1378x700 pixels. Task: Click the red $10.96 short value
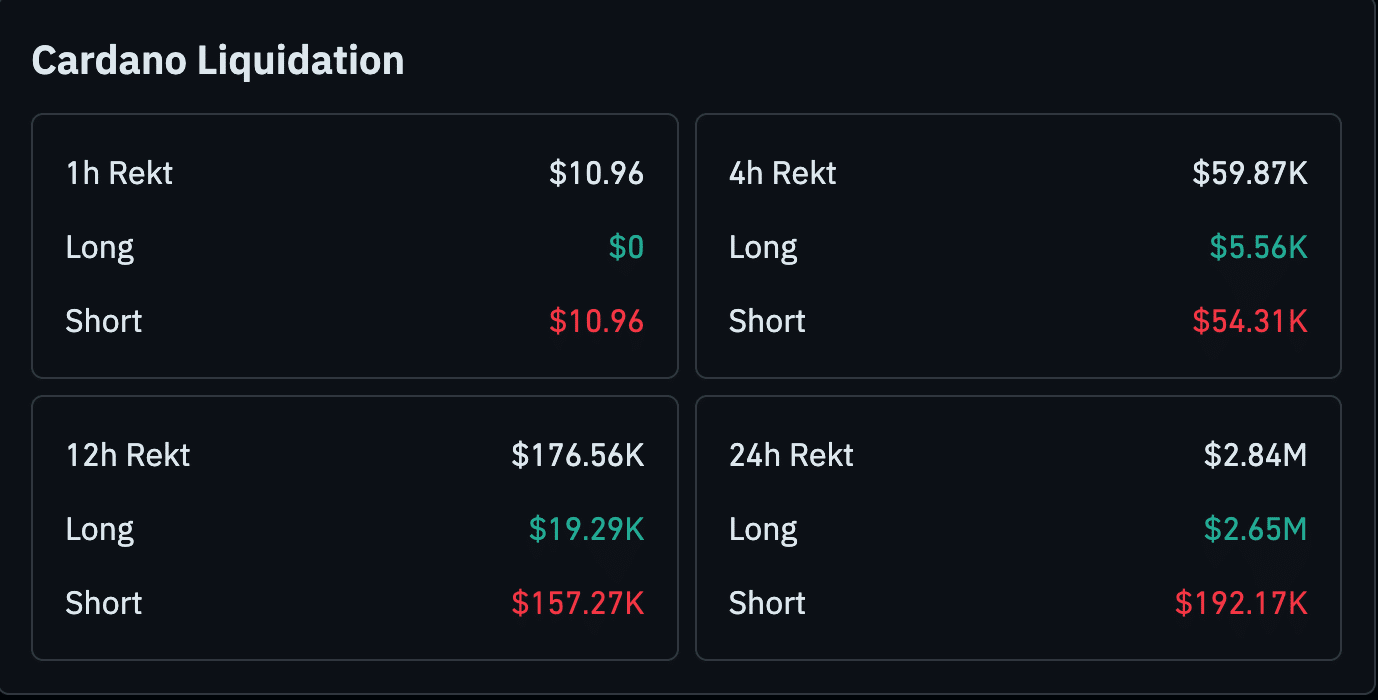(x=596, y=321)
